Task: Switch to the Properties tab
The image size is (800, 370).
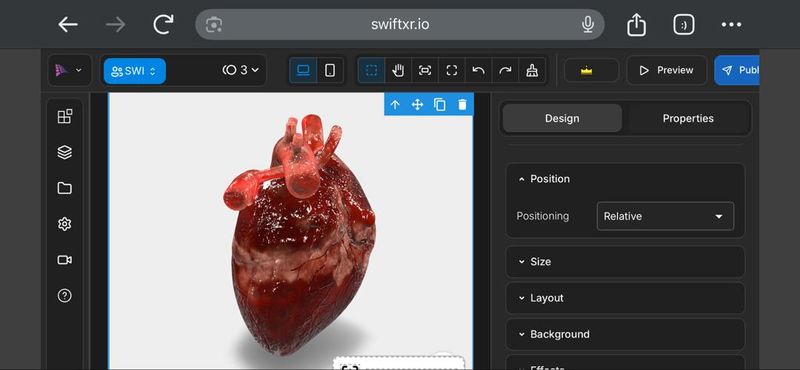Action: (x=688, y=118)
